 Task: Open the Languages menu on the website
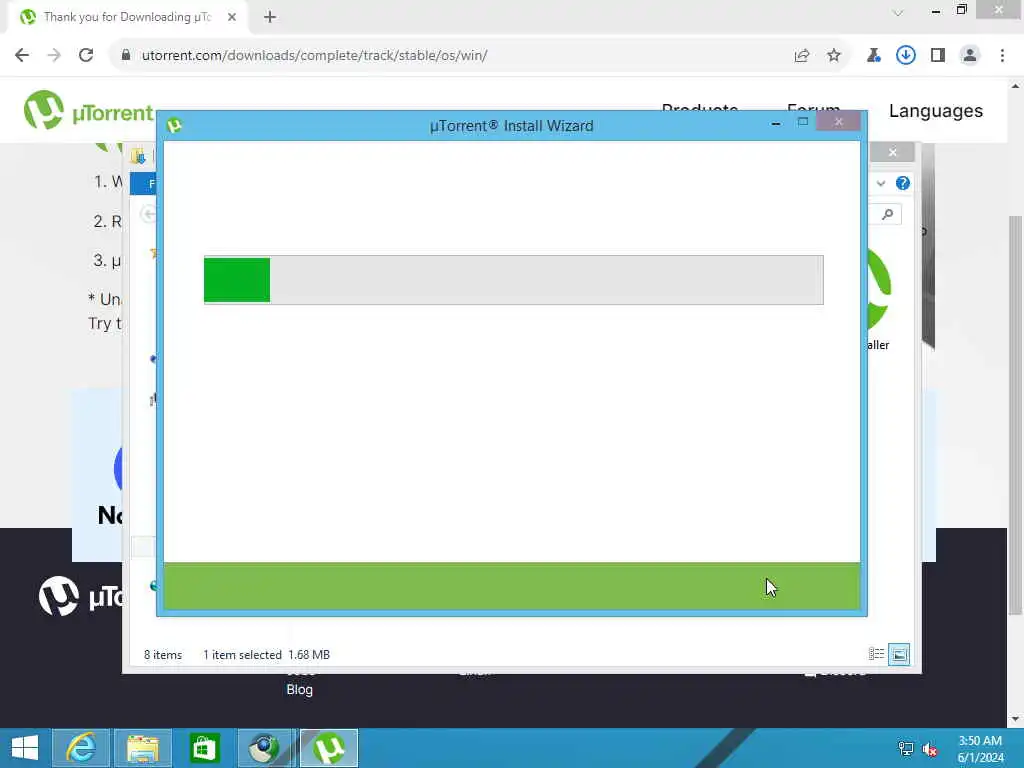pyautogui.click(x=935, y=111)
